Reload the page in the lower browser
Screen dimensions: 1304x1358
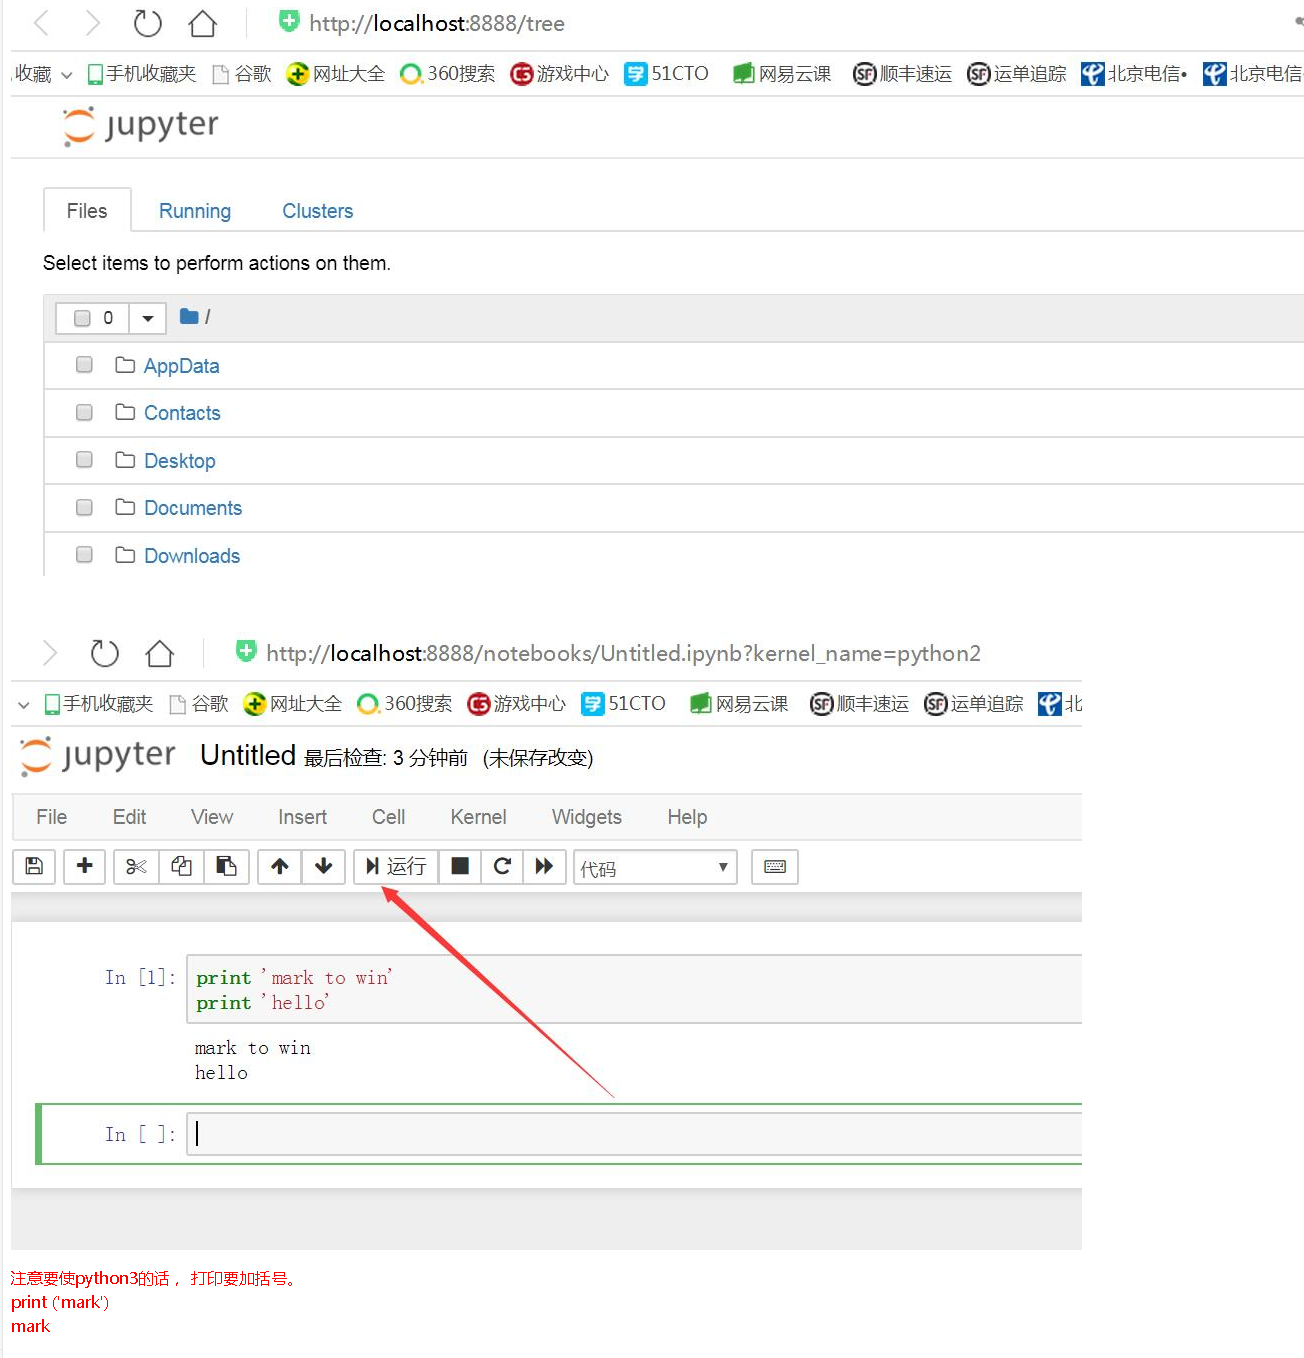tap(104, 653)
